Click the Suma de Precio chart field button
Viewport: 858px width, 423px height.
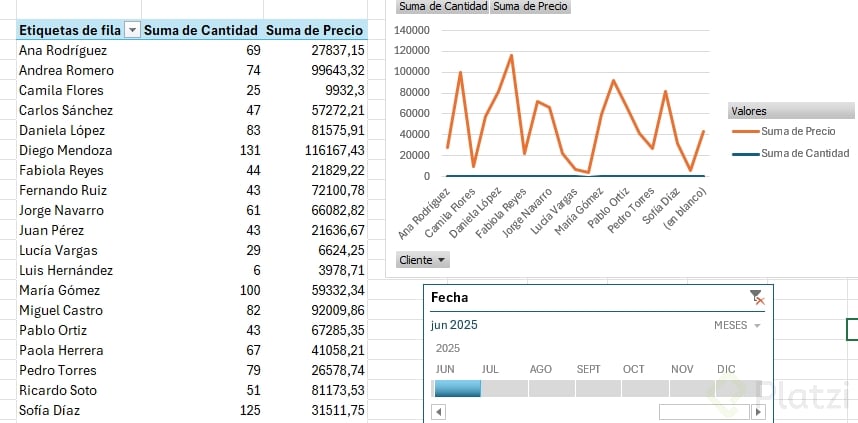point(531,6)
